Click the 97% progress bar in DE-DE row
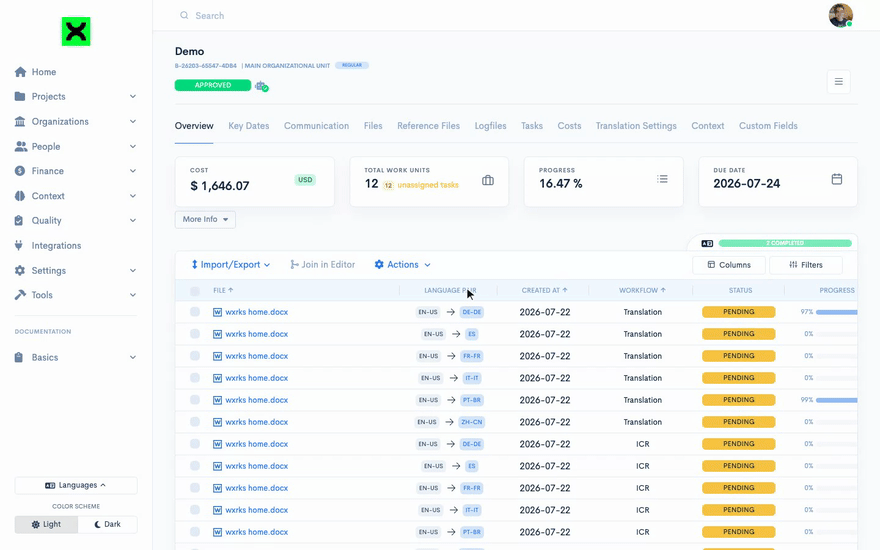Screen dimensions: 880x550 click(836, 311)
